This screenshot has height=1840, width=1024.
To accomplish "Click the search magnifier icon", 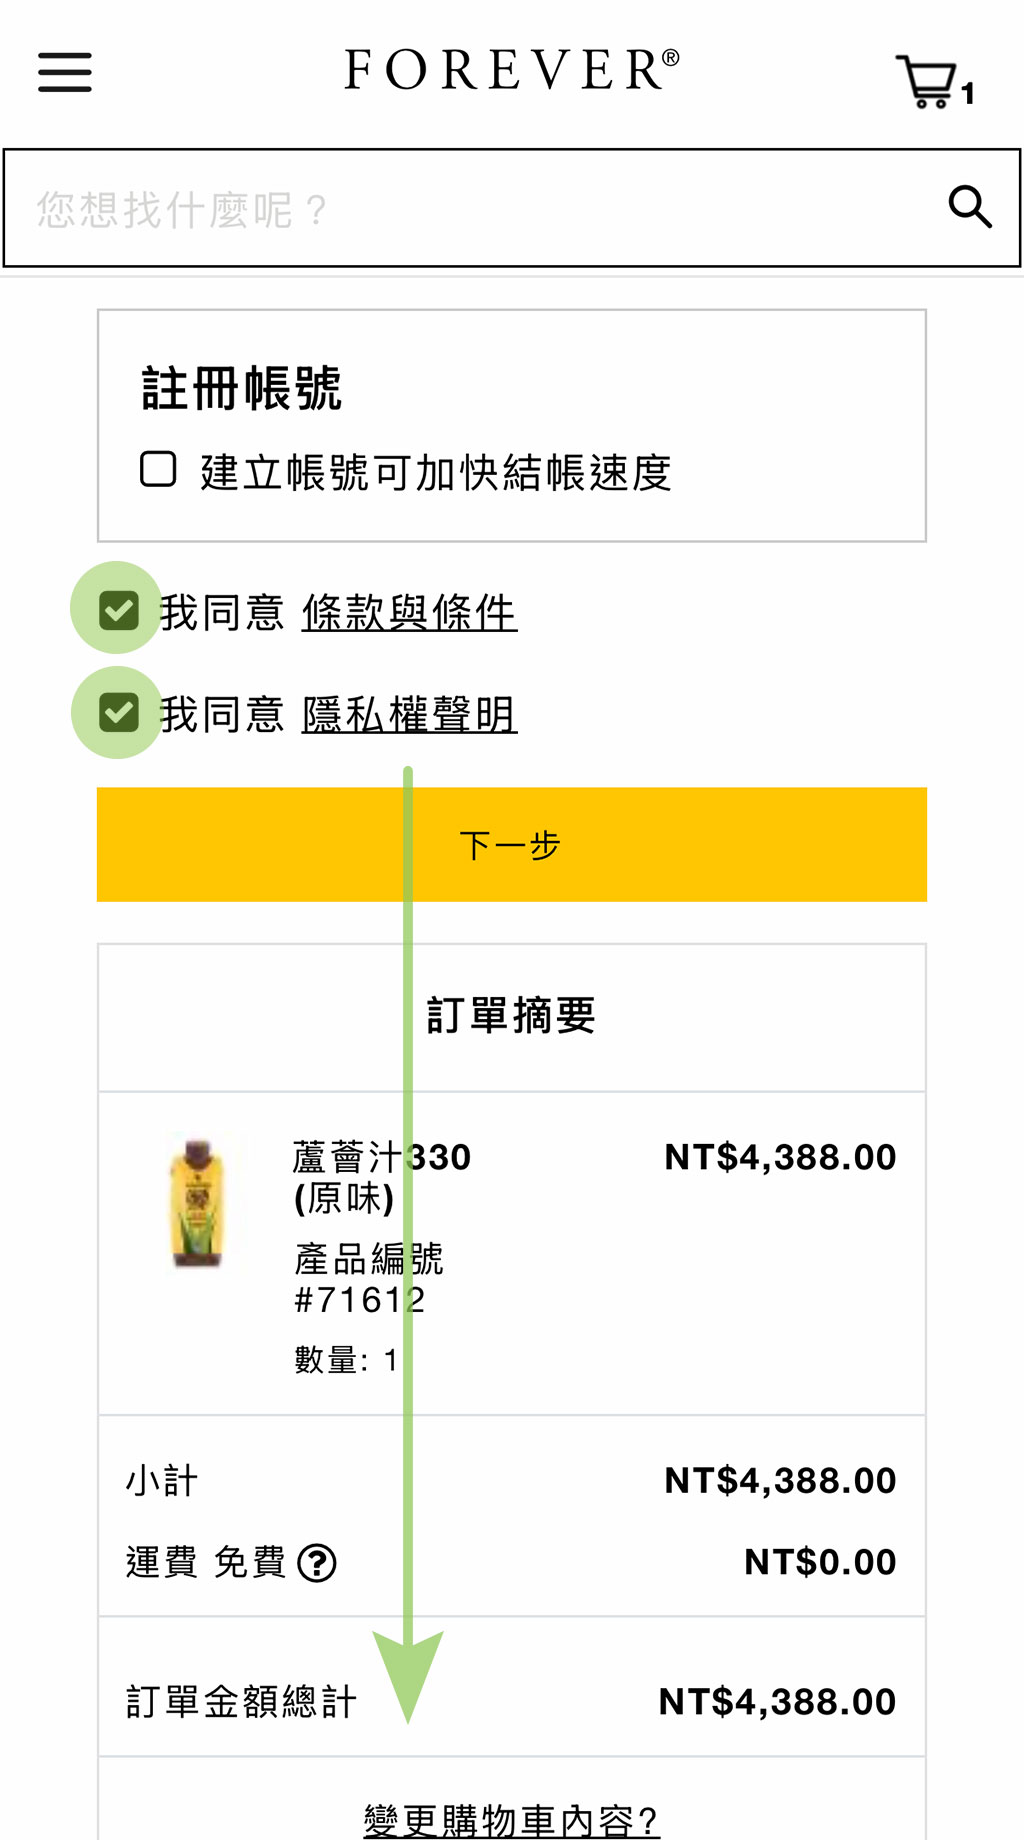I will [969, 207].
